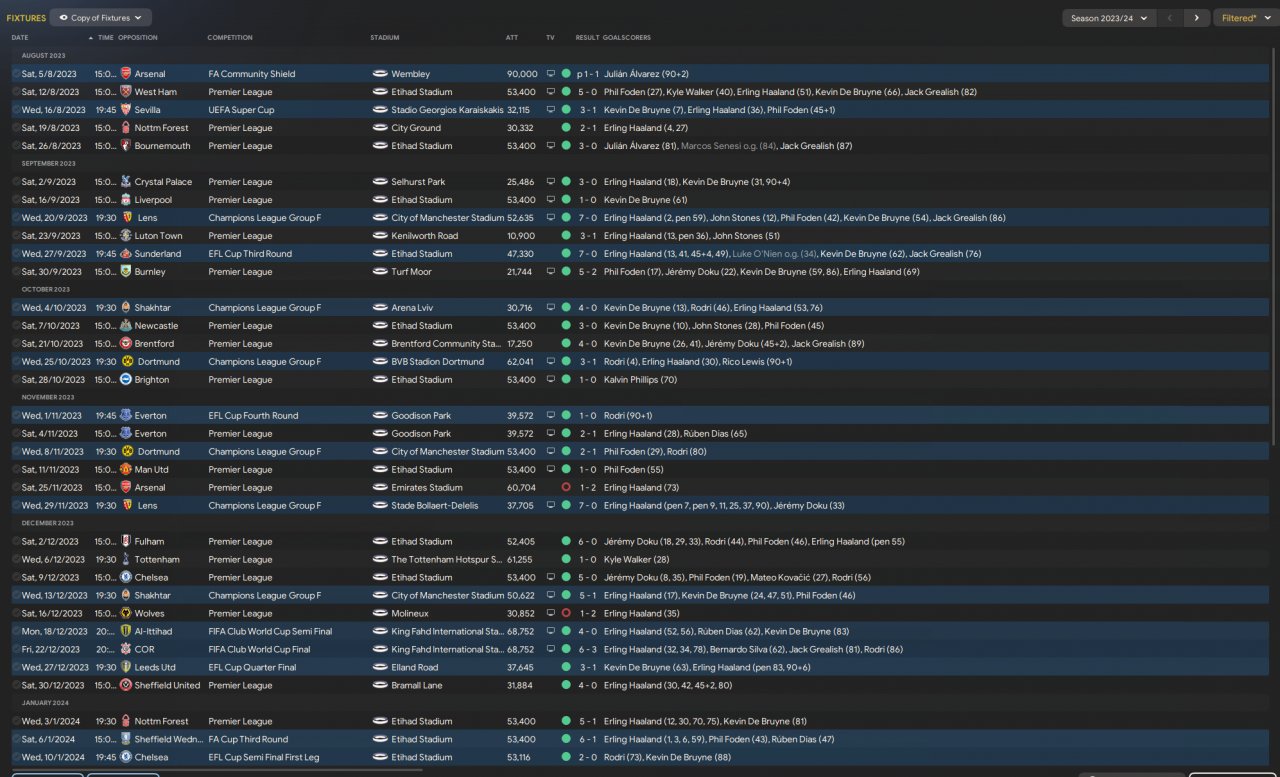
Task: Go to the previous season with the left arrow
Action: 1170,18
